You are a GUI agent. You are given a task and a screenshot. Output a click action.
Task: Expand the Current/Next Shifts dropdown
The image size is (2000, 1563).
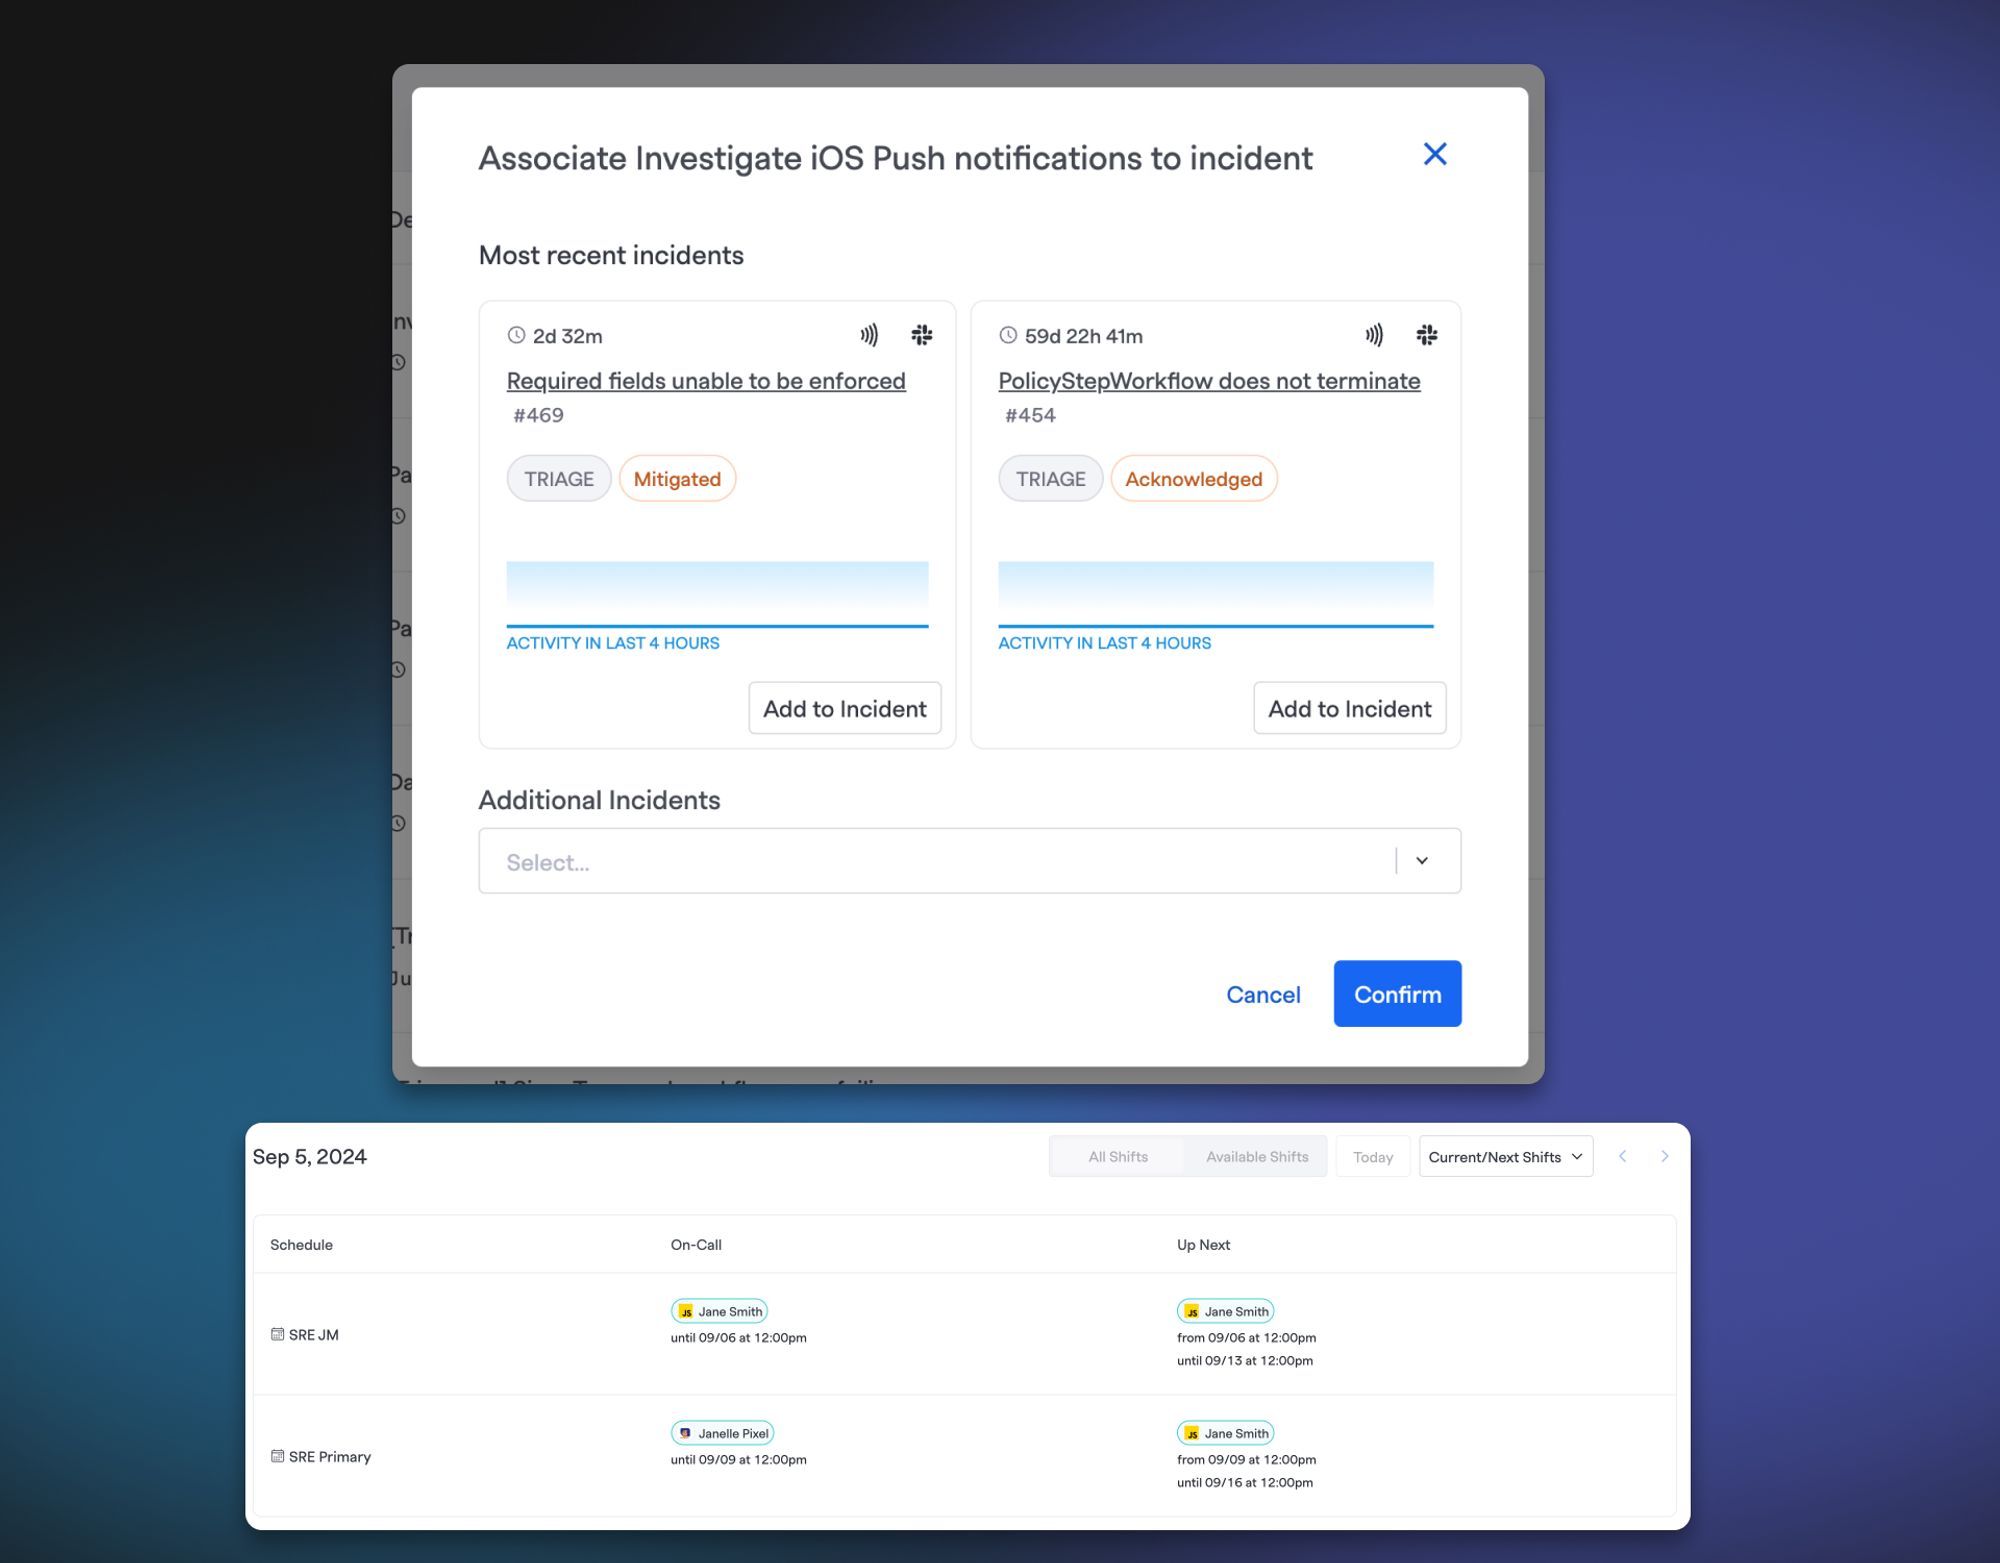(x=1505, y=1157)
